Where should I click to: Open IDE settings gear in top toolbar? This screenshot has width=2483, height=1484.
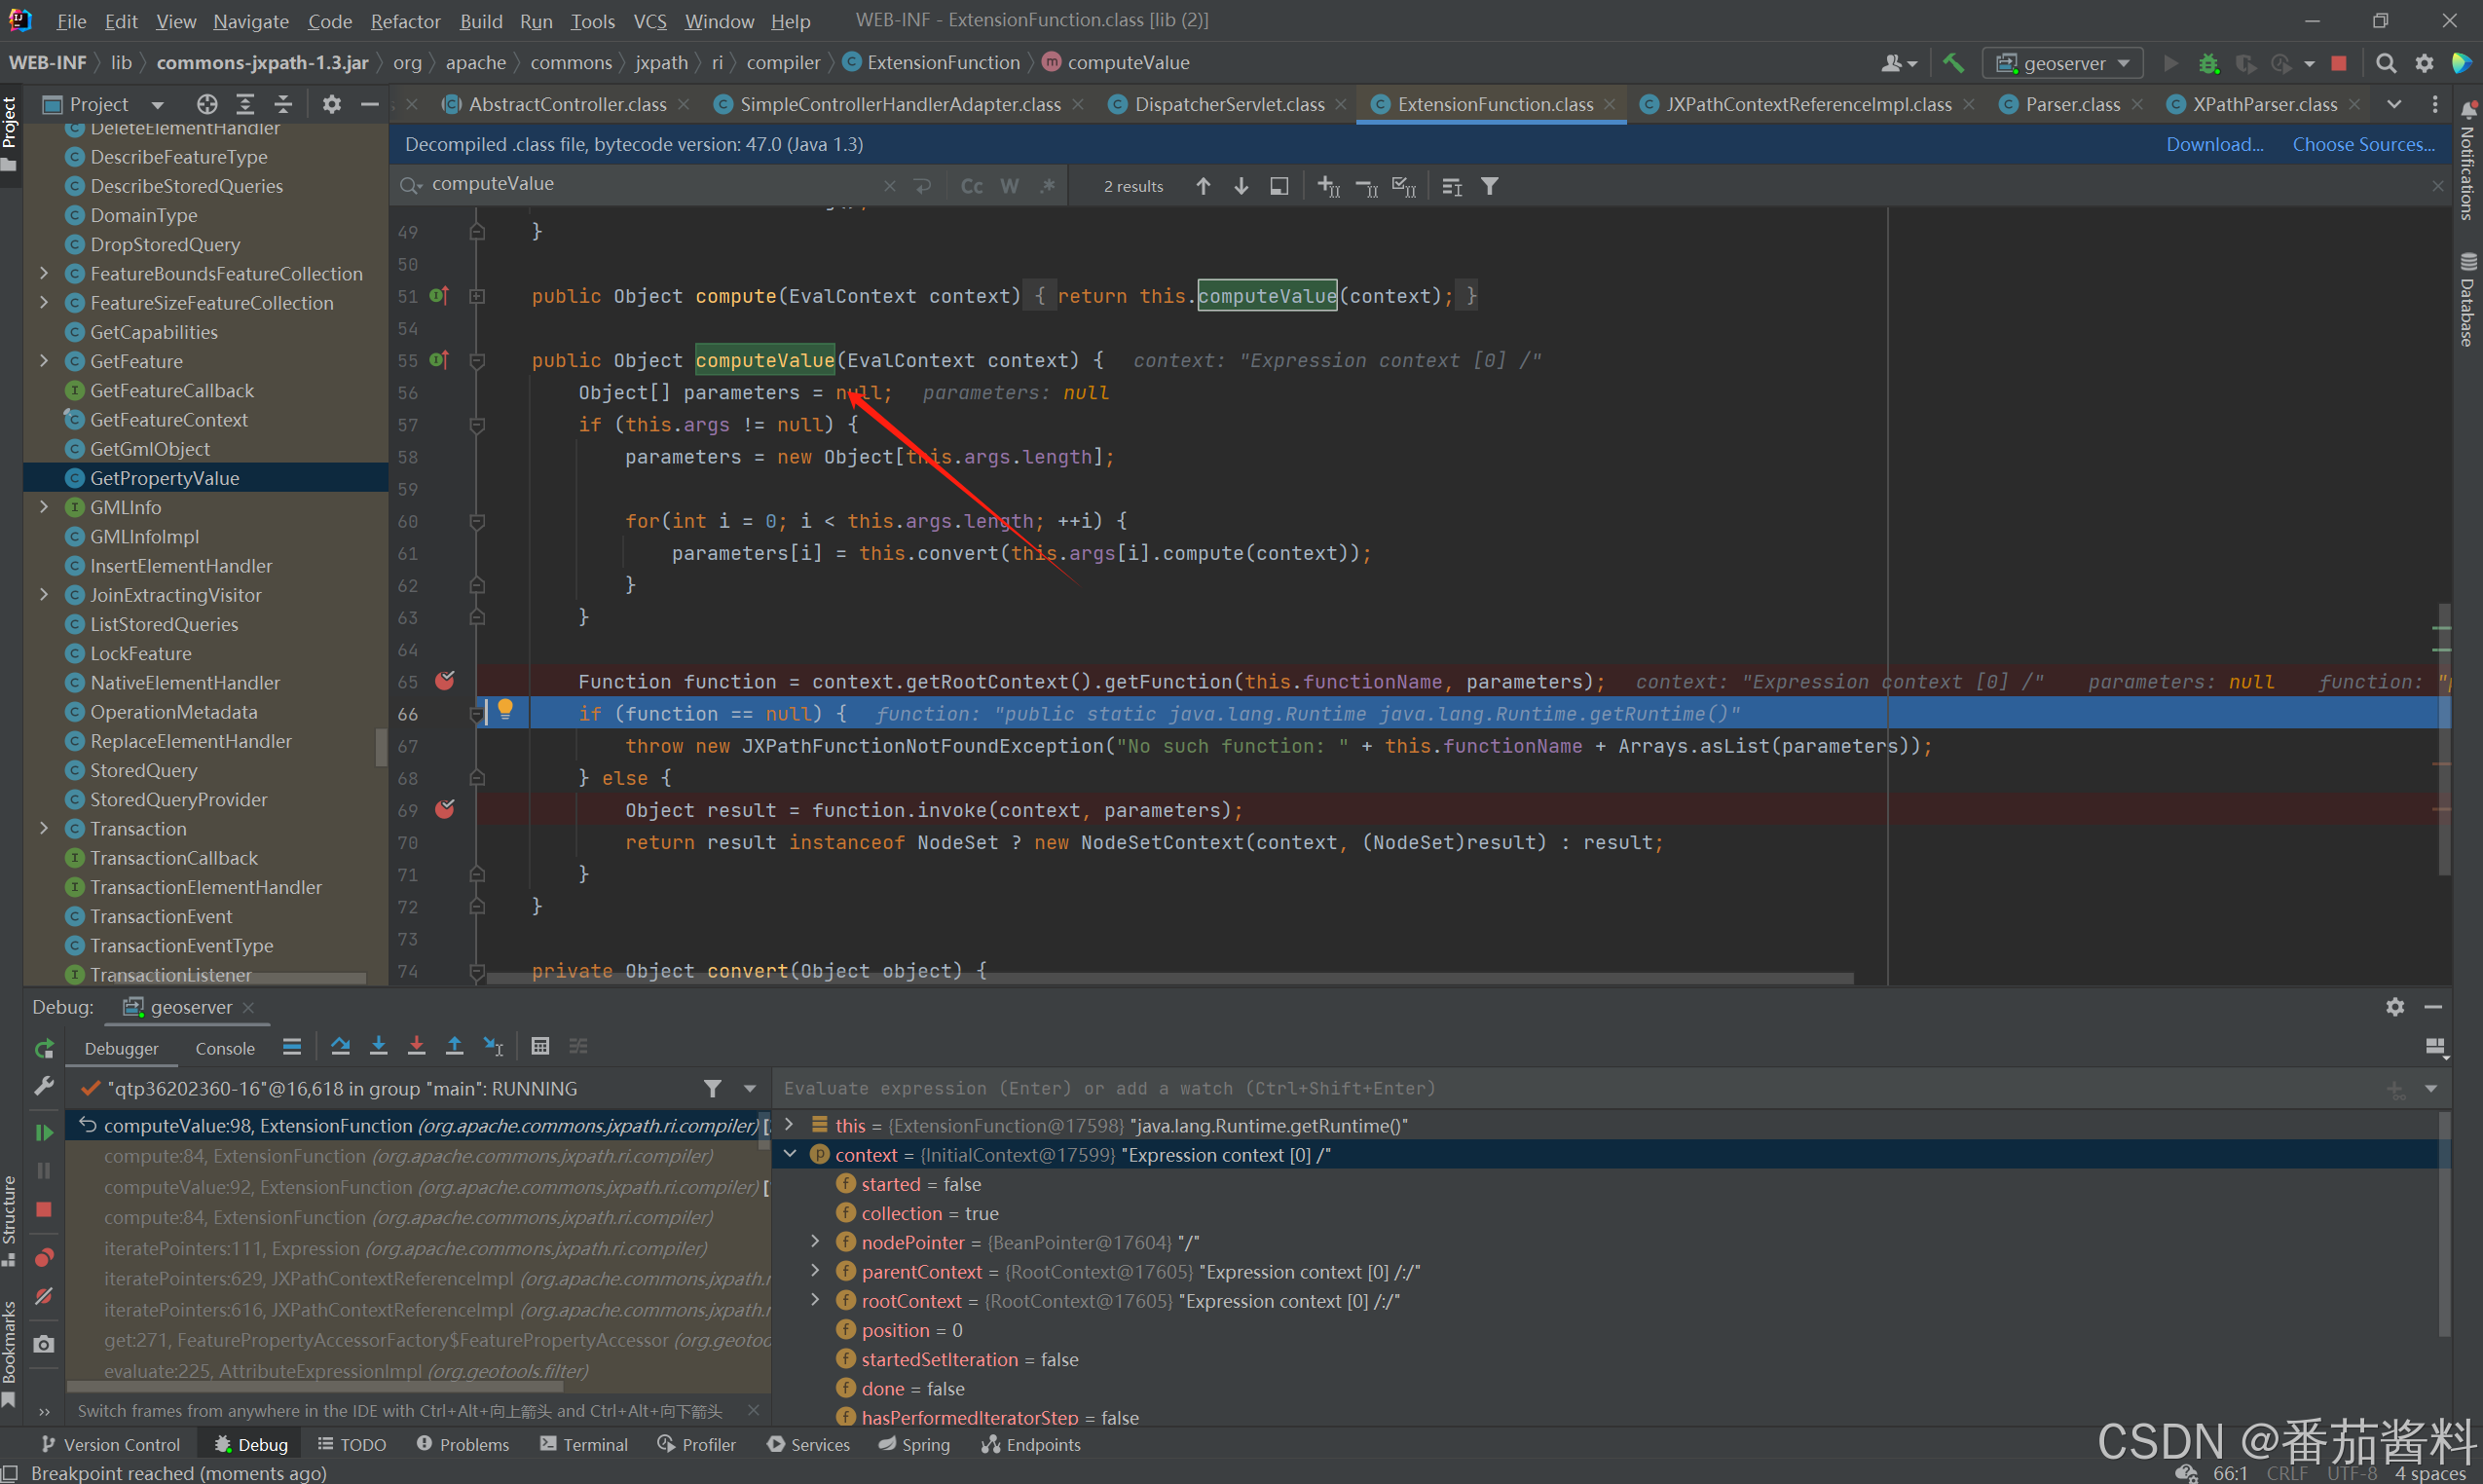(2425, 63)
